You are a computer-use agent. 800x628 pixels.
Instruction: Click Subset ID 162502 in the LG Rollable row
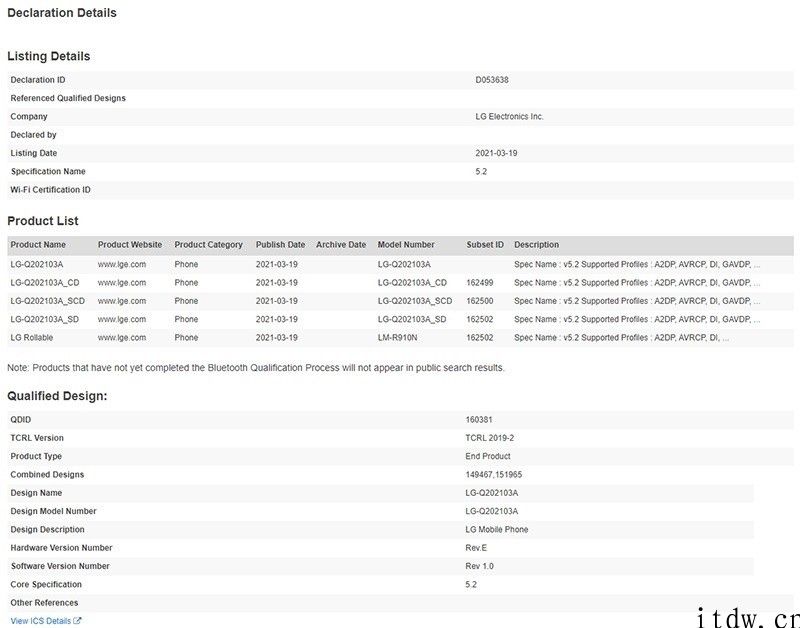[x=480, y=338]
